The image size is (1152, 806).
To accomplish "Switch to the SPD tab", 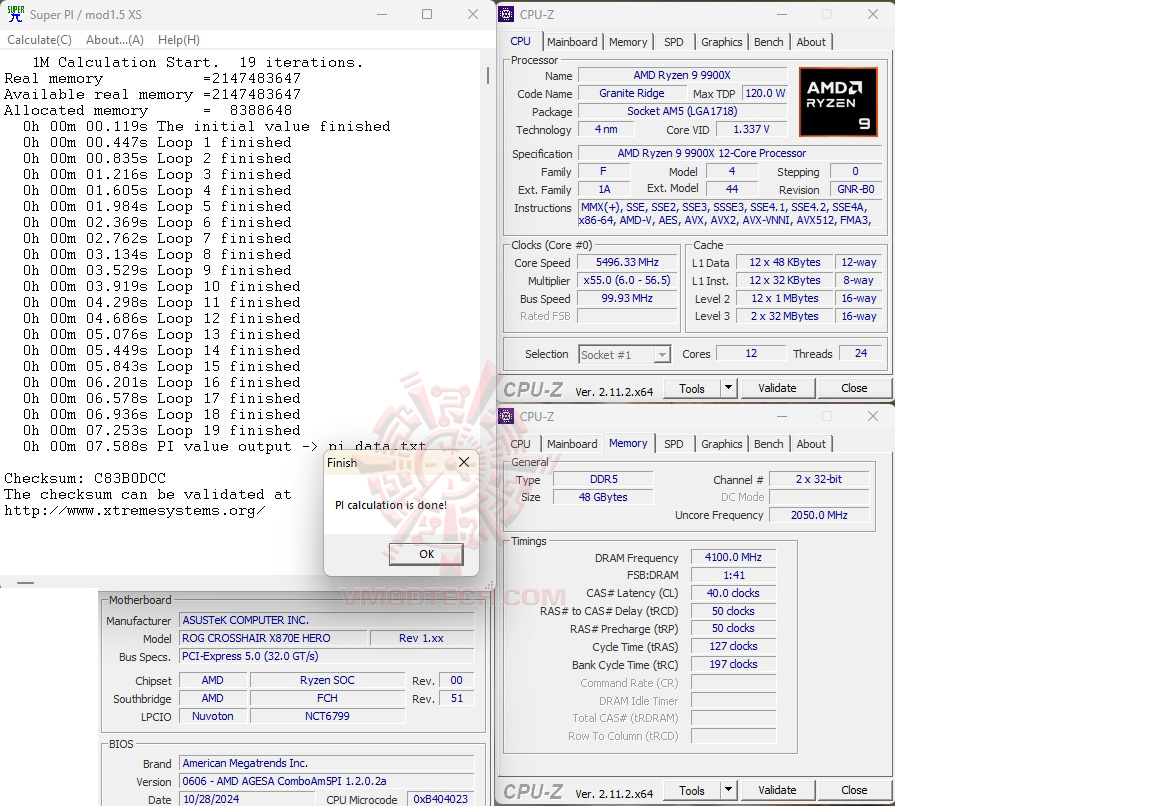I will click(674, 42).
